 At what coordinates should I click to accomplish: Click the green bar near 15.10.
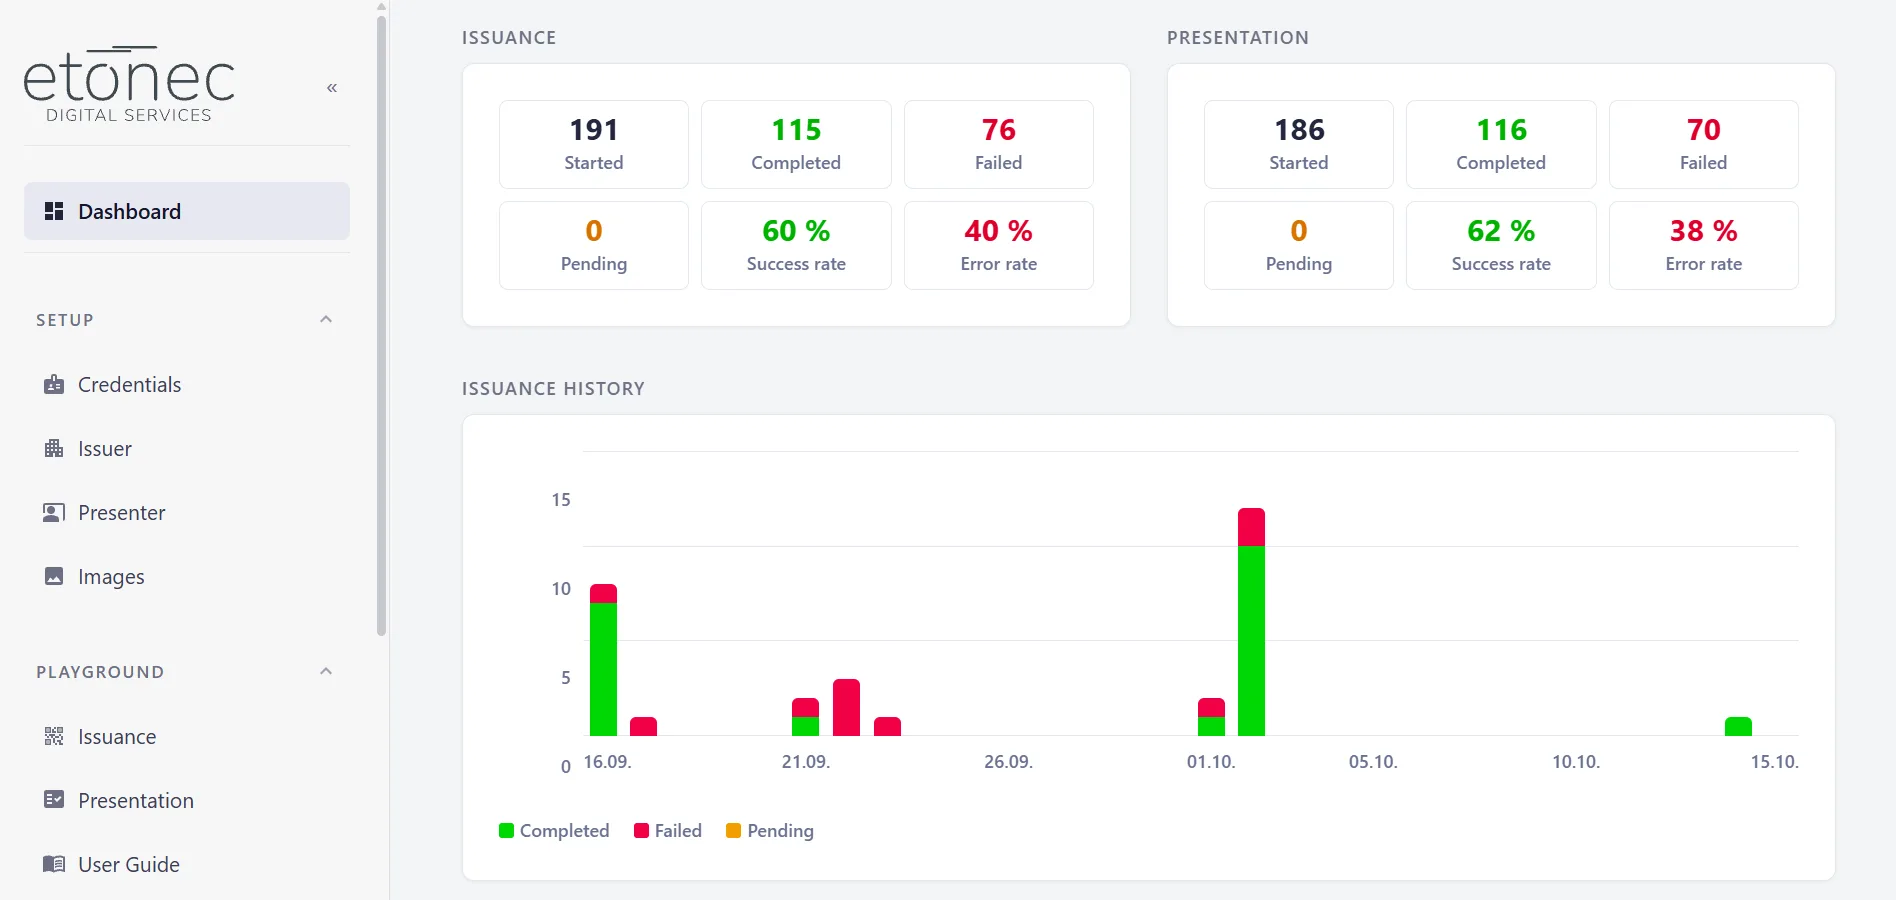[x=1739, y=727]
